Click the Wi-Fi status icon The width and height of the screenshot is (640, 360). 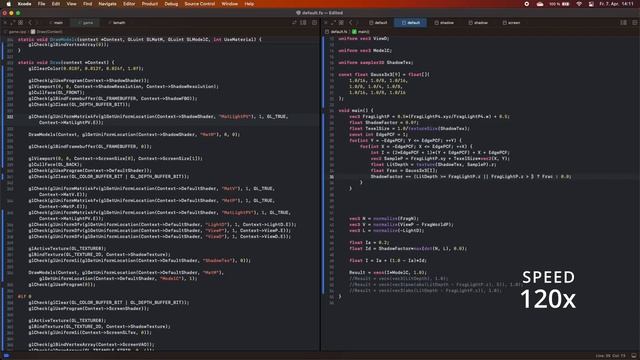click(x=579, y=4)
